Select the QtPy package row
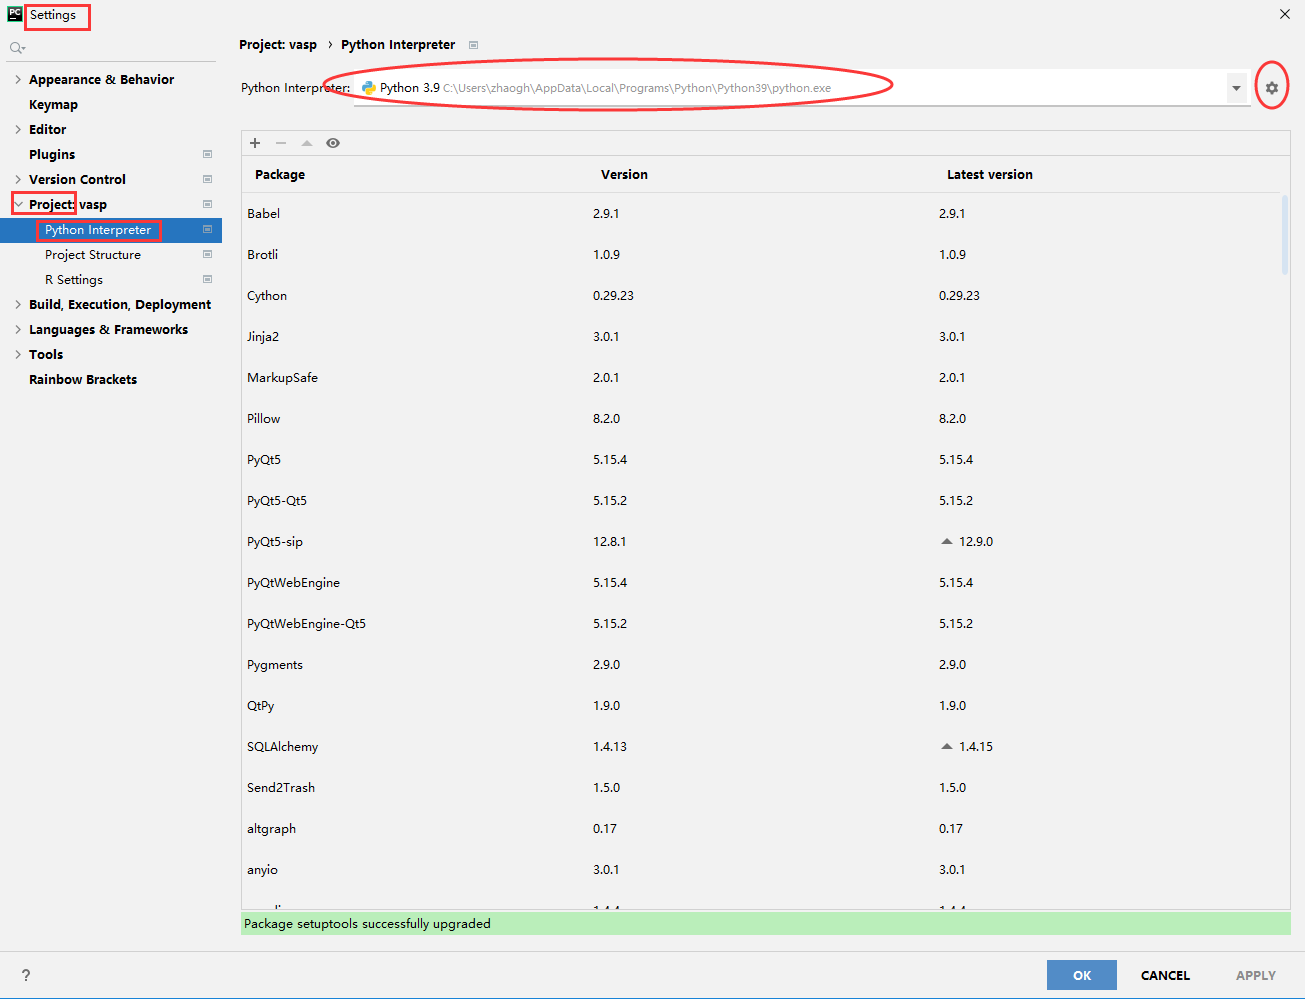Screen dimensions: 1305x999 (761, 705)
